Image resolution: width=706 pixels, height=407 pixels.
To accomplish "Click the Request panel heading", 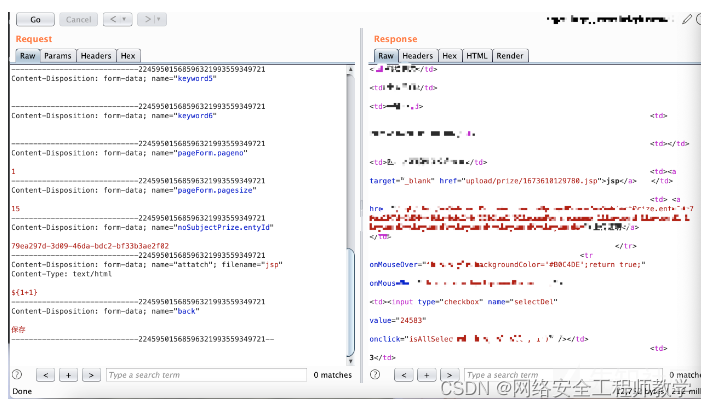I will (34, 39).
